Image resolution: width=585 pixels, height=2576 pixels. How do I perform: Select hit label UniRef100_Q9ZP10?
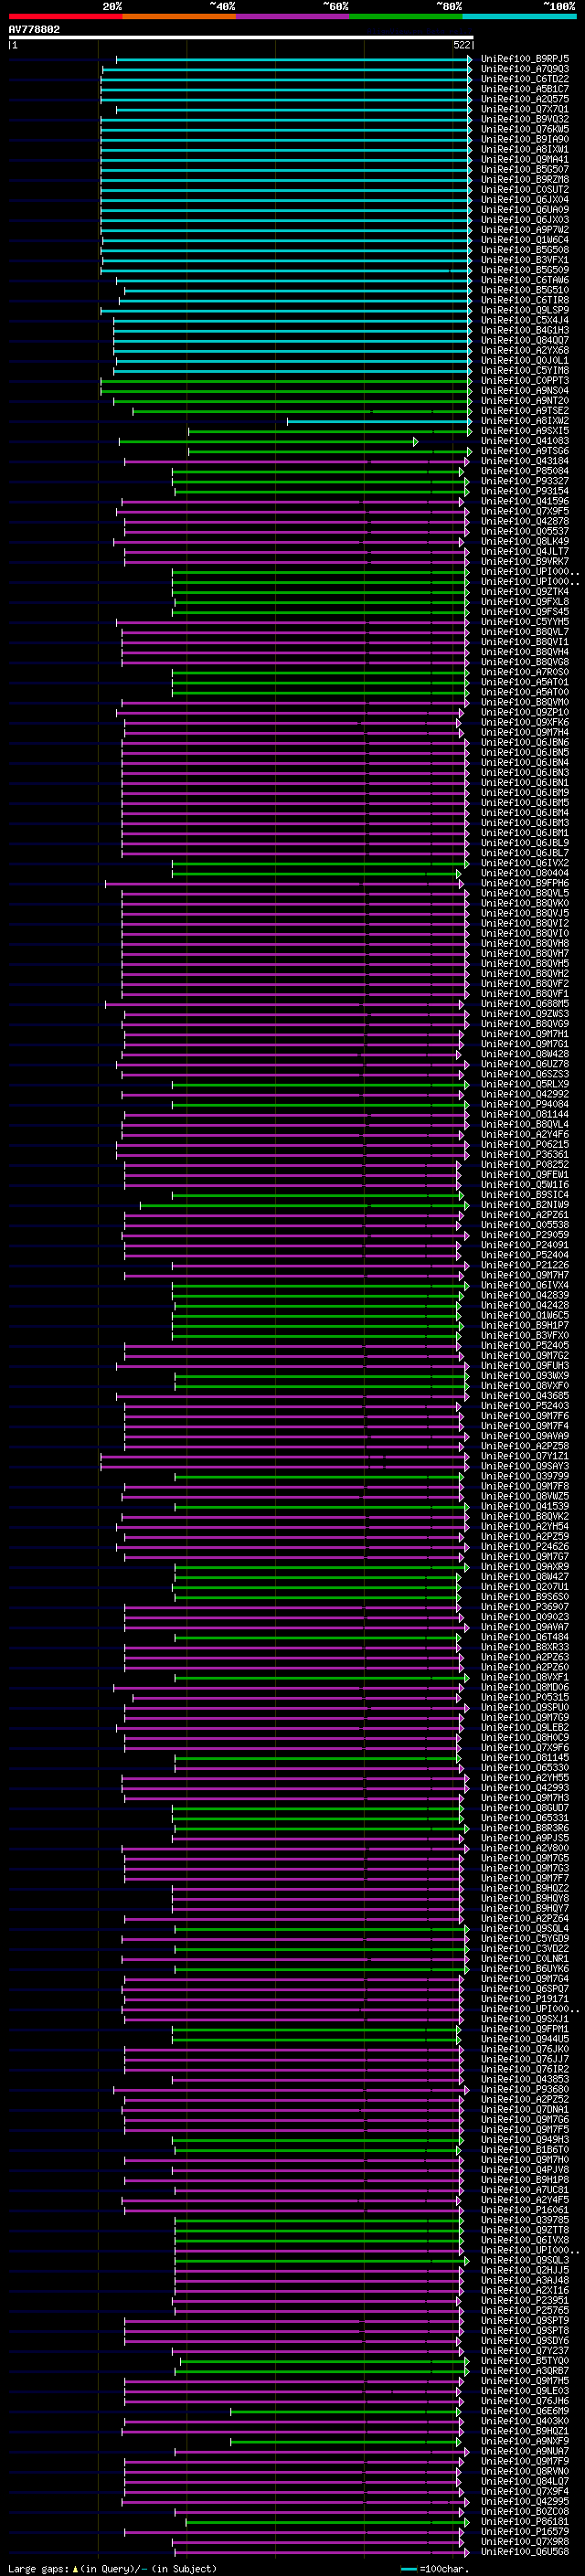coord(525,713)
